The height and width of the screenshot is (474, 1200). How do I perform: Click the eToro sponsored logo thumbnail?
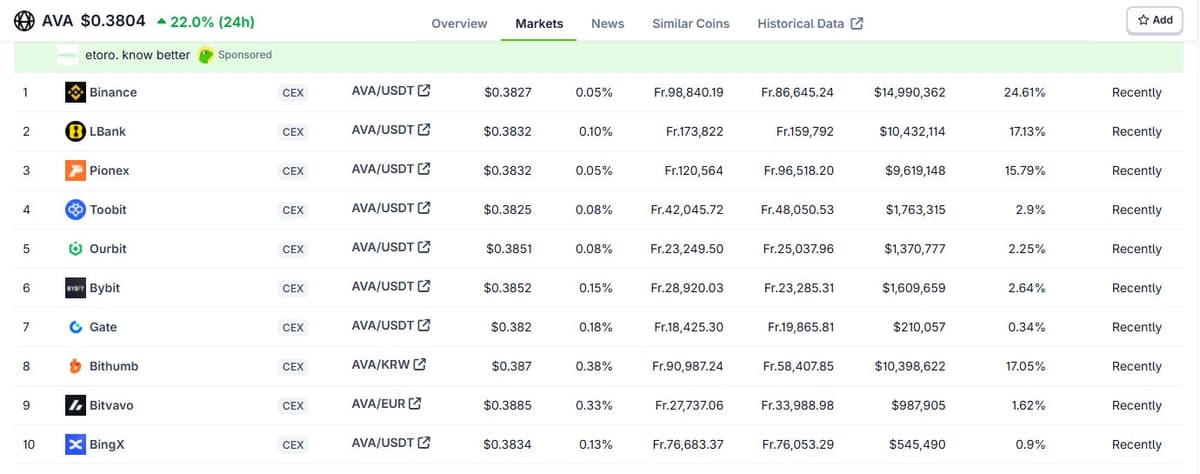(68, 55)
